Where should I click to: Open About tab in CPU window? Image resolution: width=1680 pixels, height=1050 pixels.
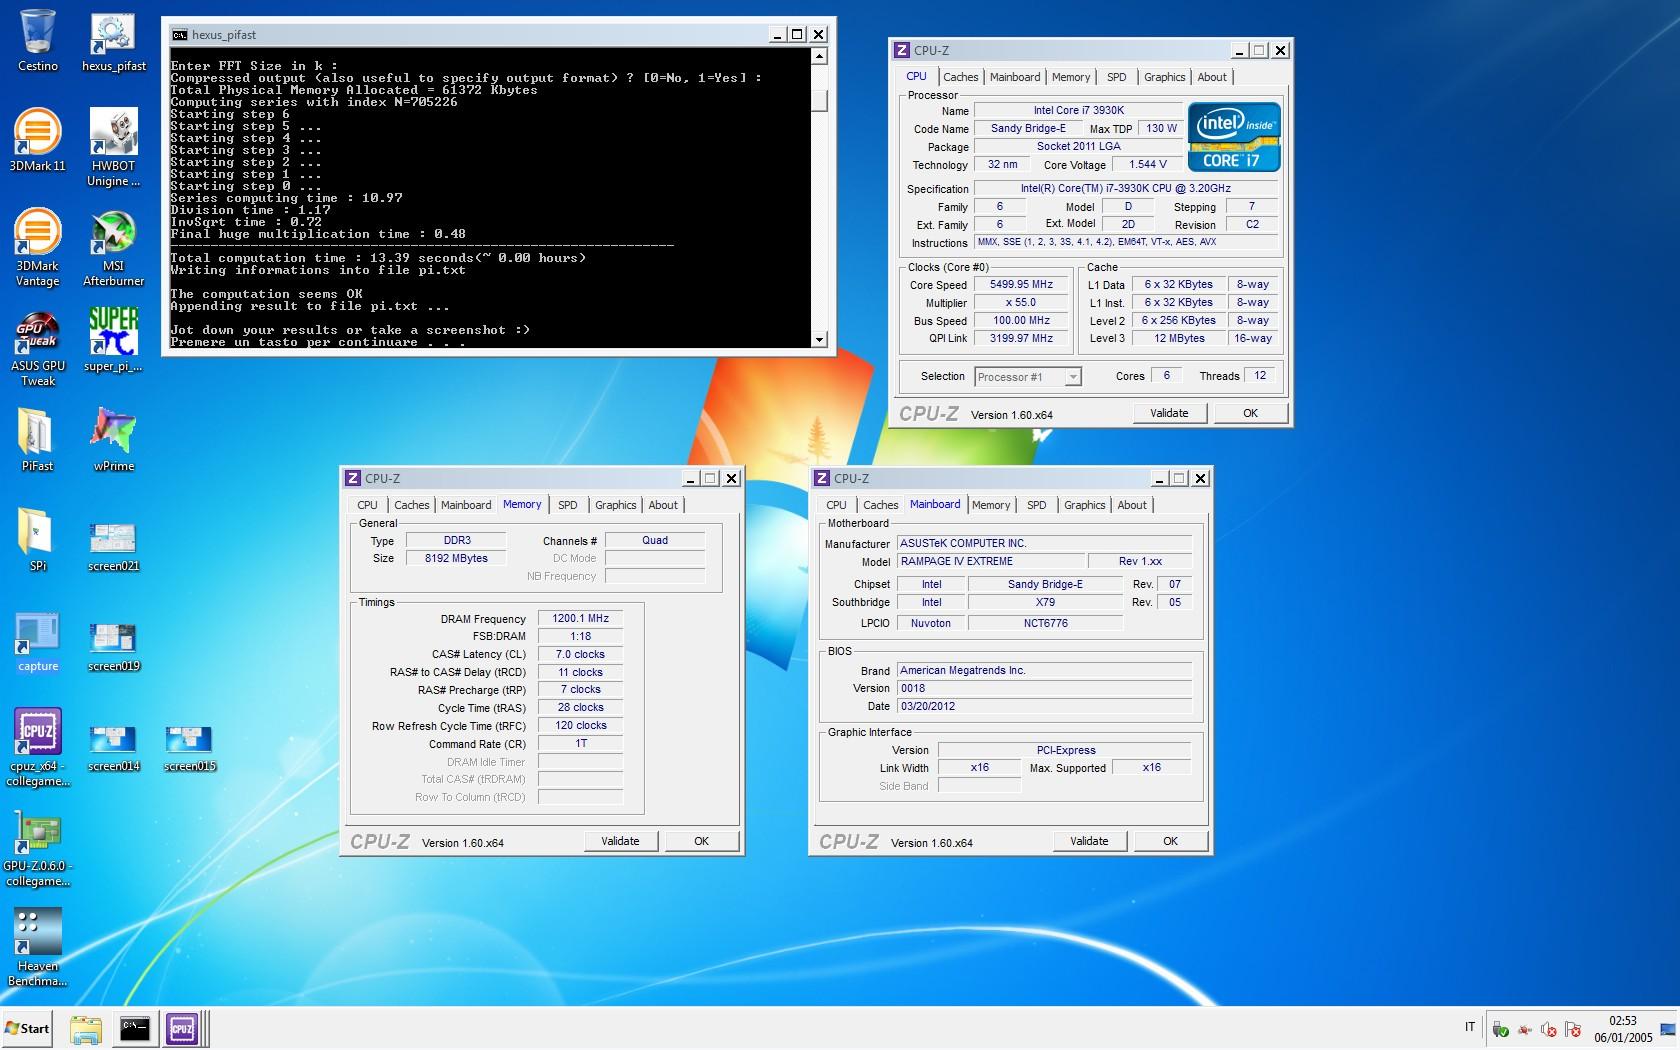click(1212, 77)
